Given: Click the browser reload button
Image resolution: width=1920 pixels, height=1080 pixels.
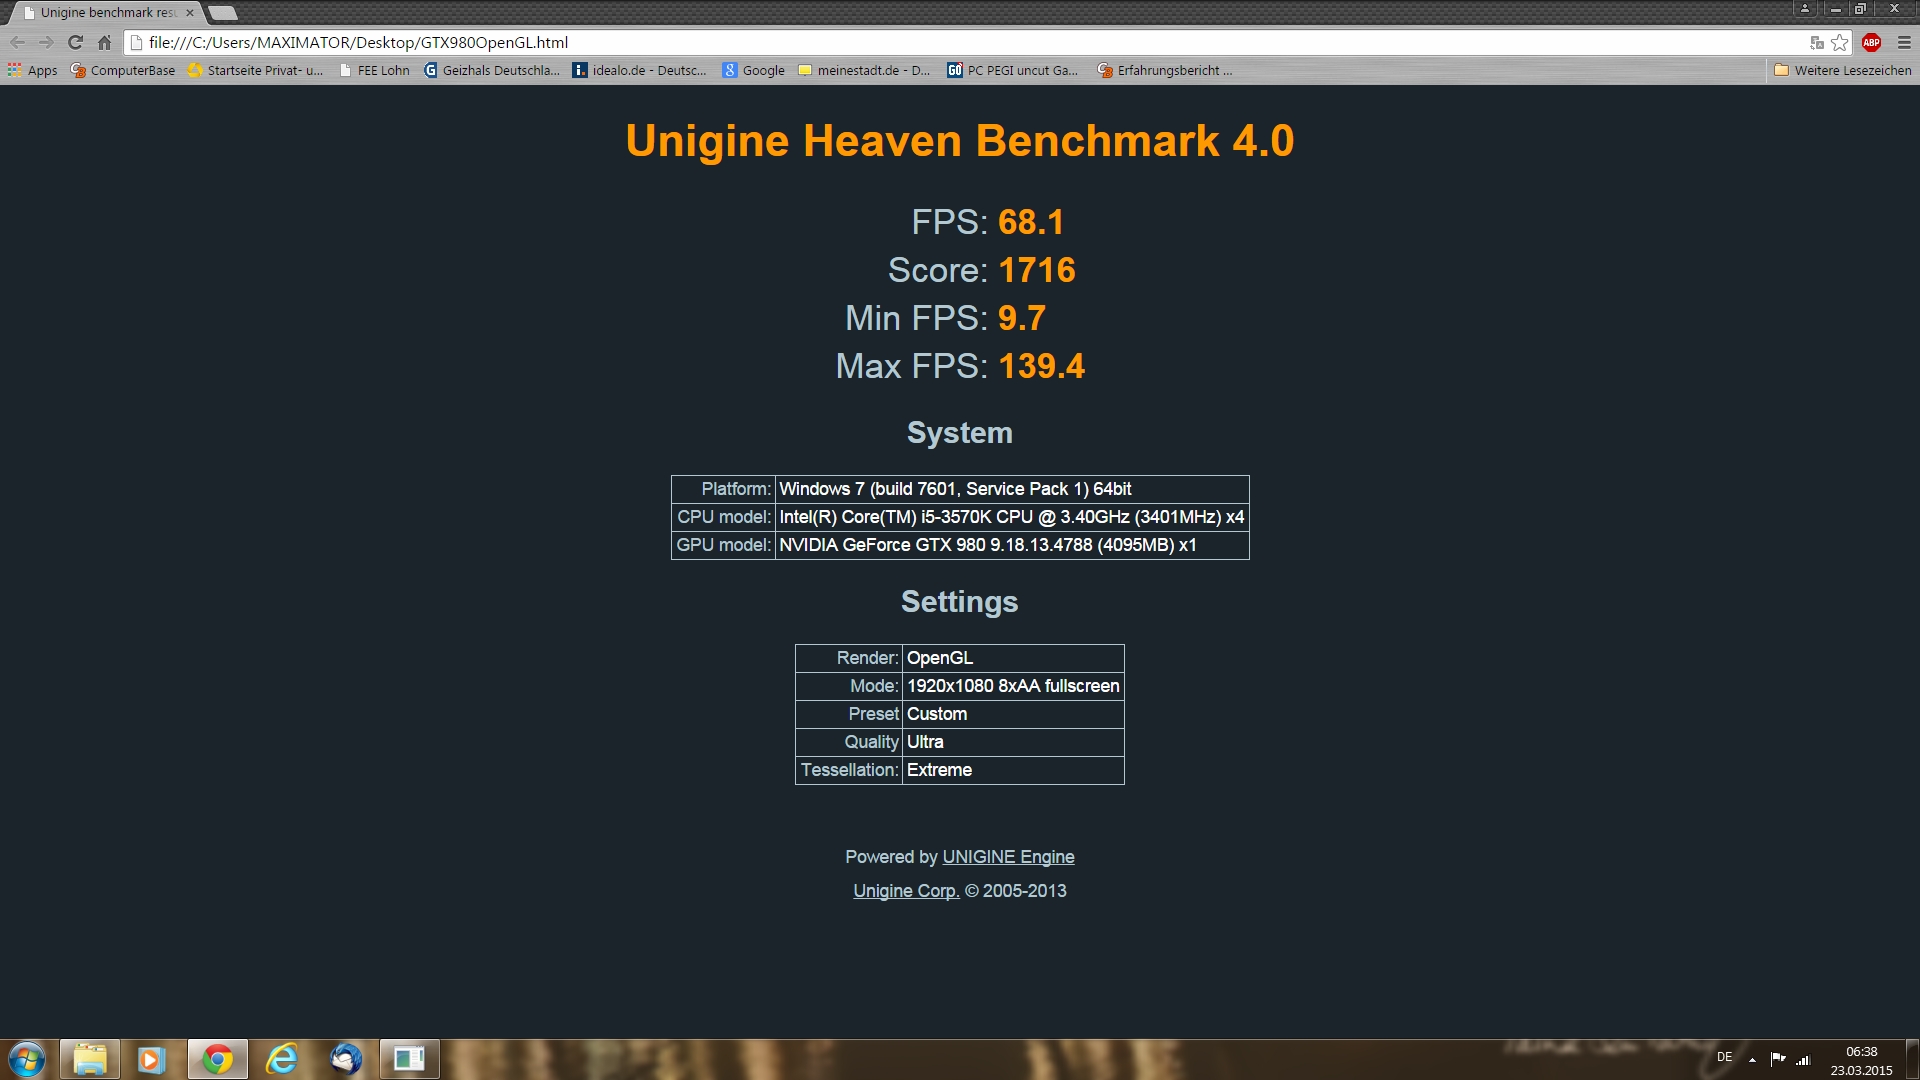Looking at the screenshot, I should (x=75, y=42).
